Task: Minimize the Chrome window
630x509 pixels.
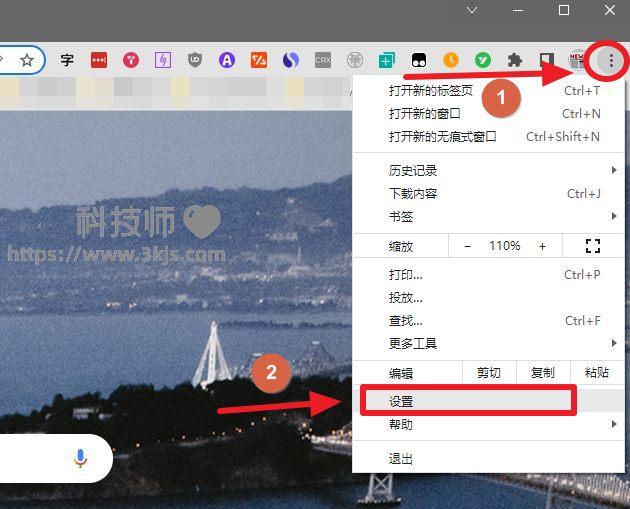Action: tap(518, 10)
